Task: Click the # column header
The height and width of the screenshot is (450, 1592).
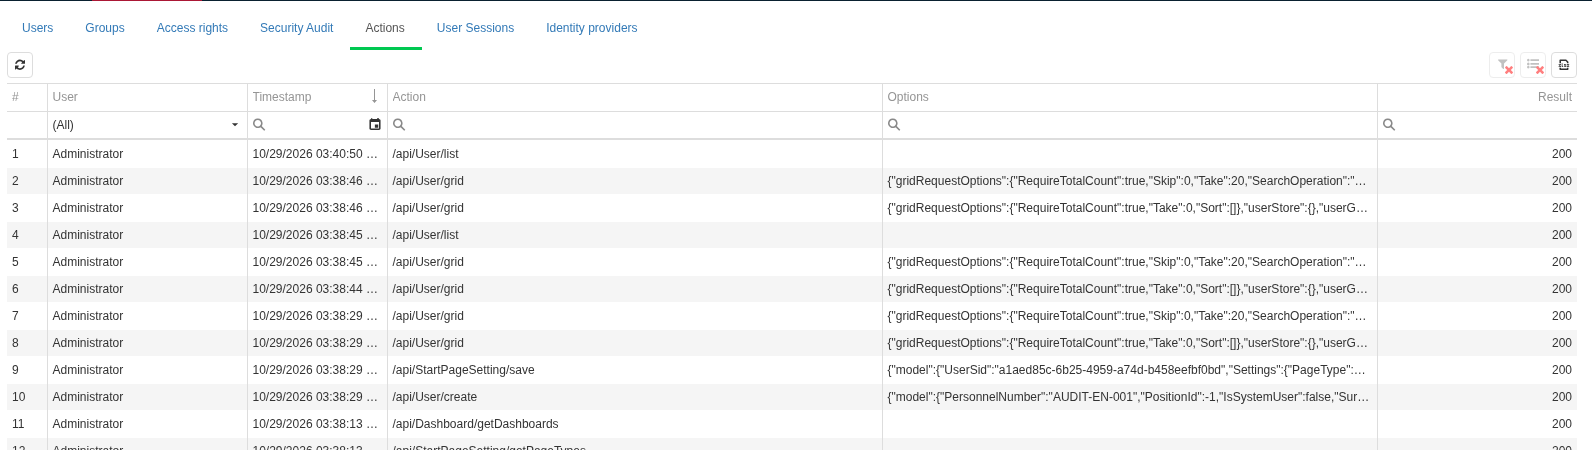Action: [27, 97]
